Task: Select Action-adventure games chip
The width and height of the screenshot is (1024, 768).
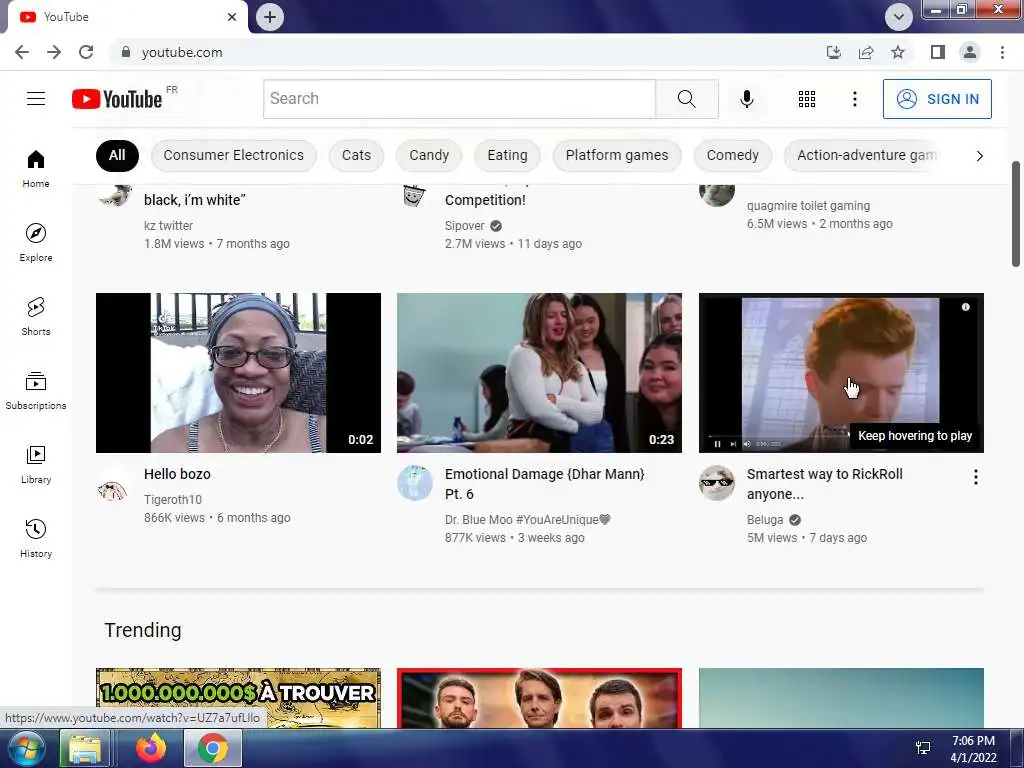Action: (862, 155)
